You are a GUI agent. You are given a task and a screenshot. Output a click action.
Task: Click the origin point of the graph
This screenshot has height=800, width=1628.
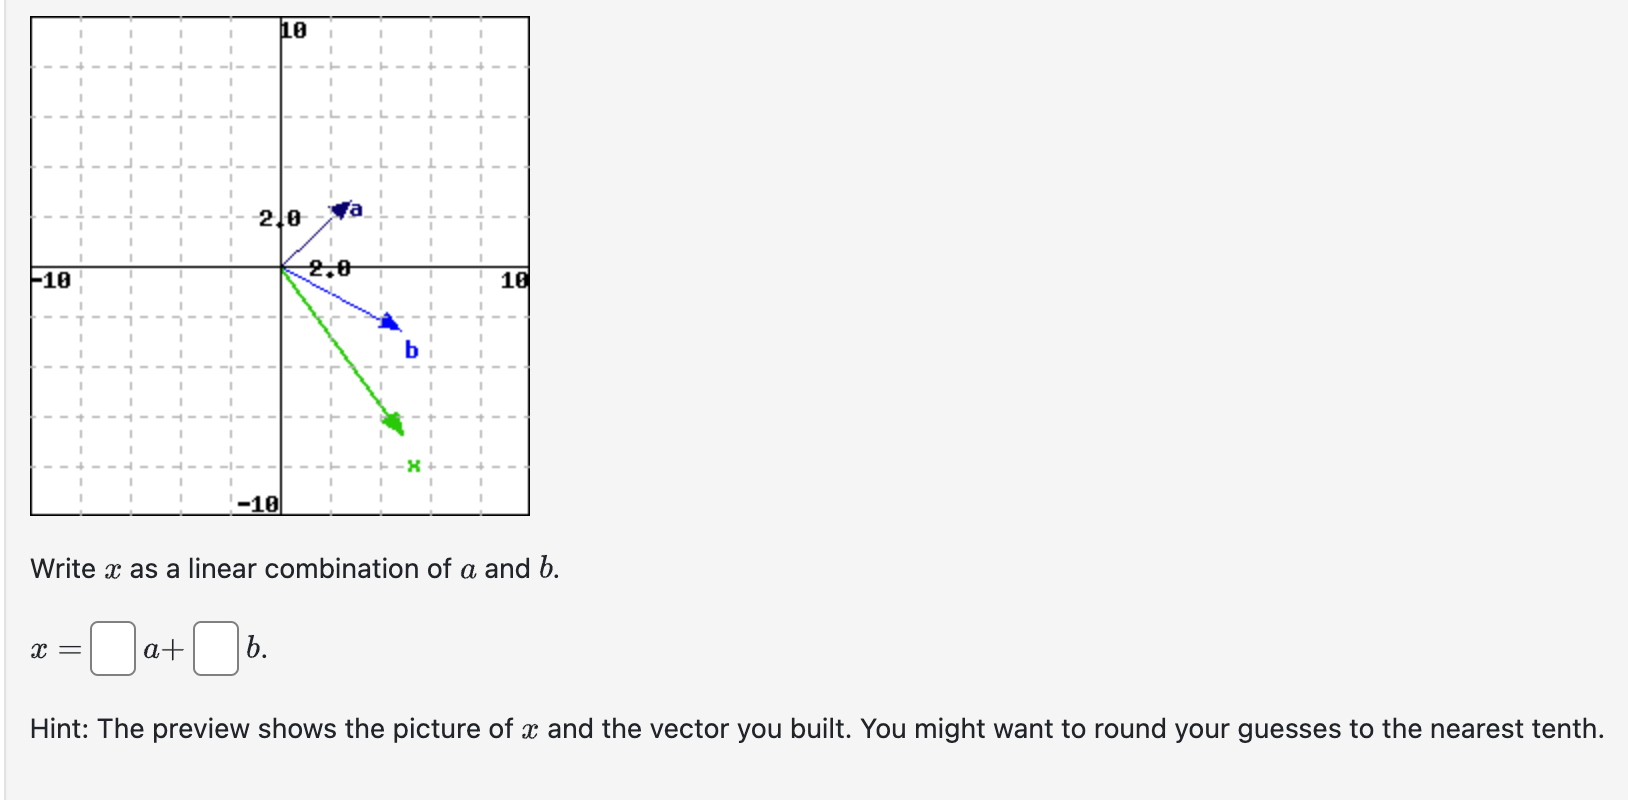tap(282, 268)
